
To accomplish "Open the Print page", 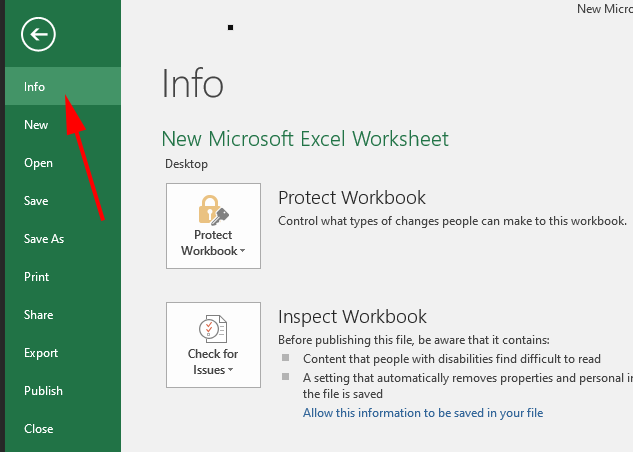I will (x=37, y=277).
